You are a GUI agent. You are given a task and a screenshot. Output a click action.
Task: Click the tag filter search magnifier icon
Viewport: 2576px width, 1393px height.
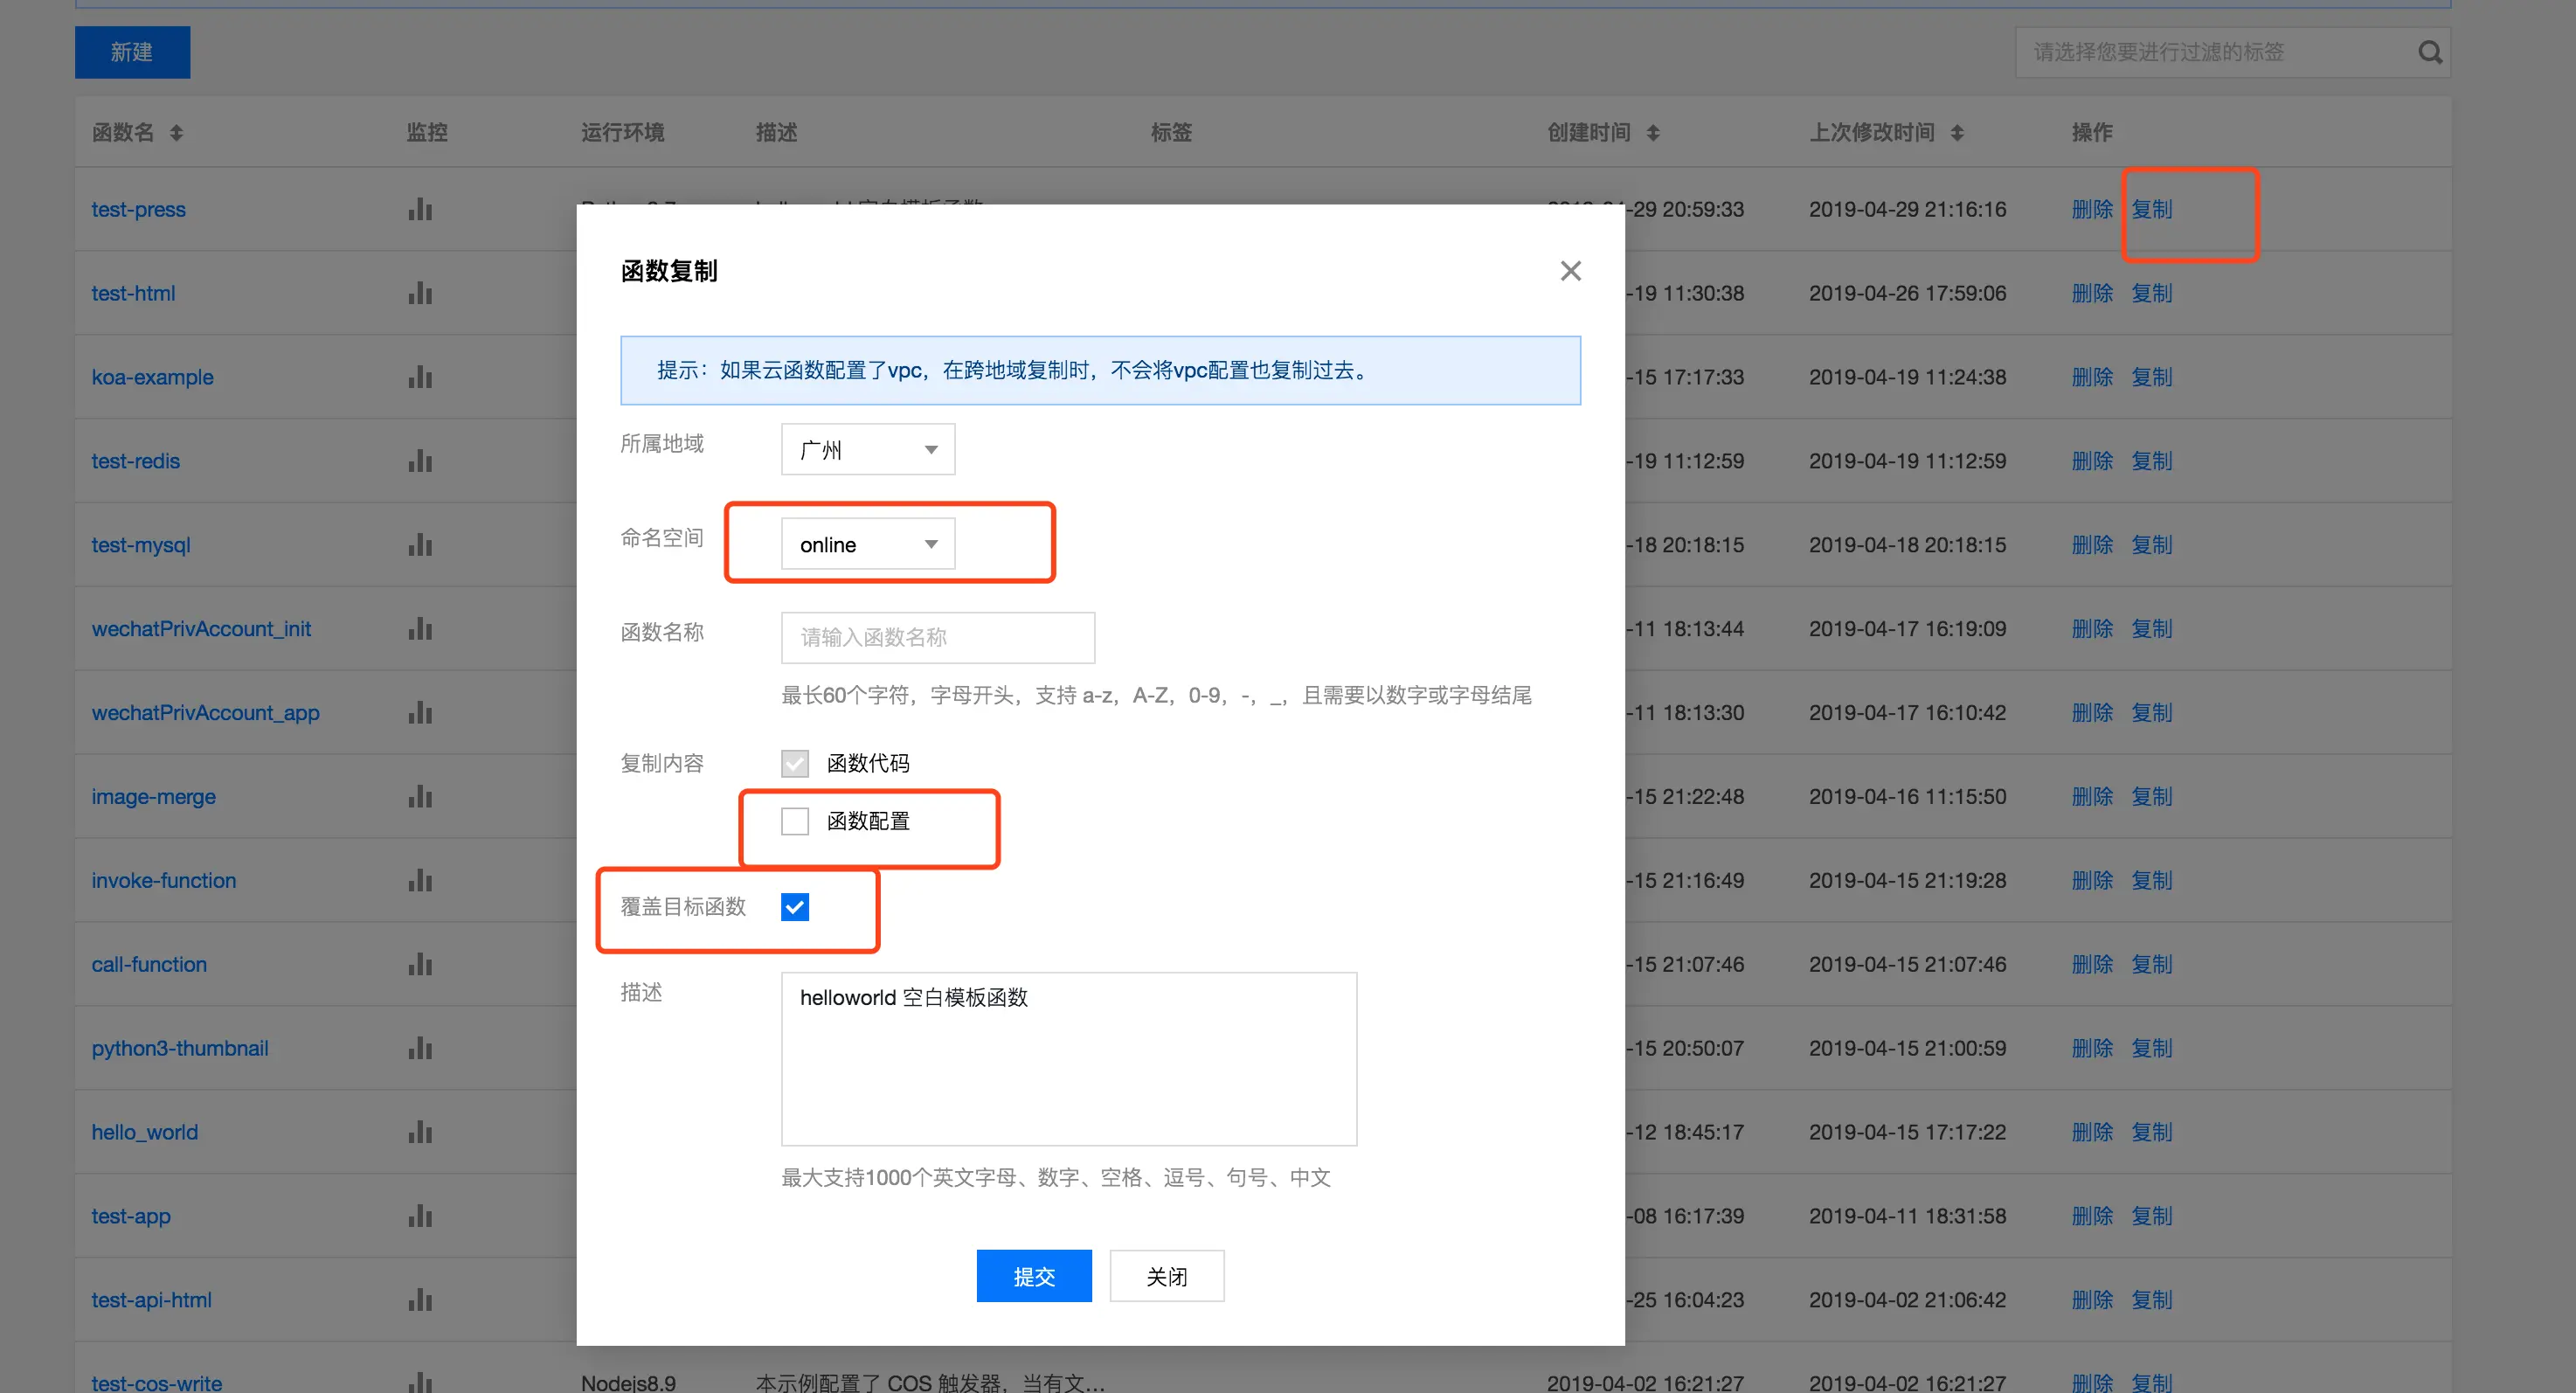(2430, 52)
